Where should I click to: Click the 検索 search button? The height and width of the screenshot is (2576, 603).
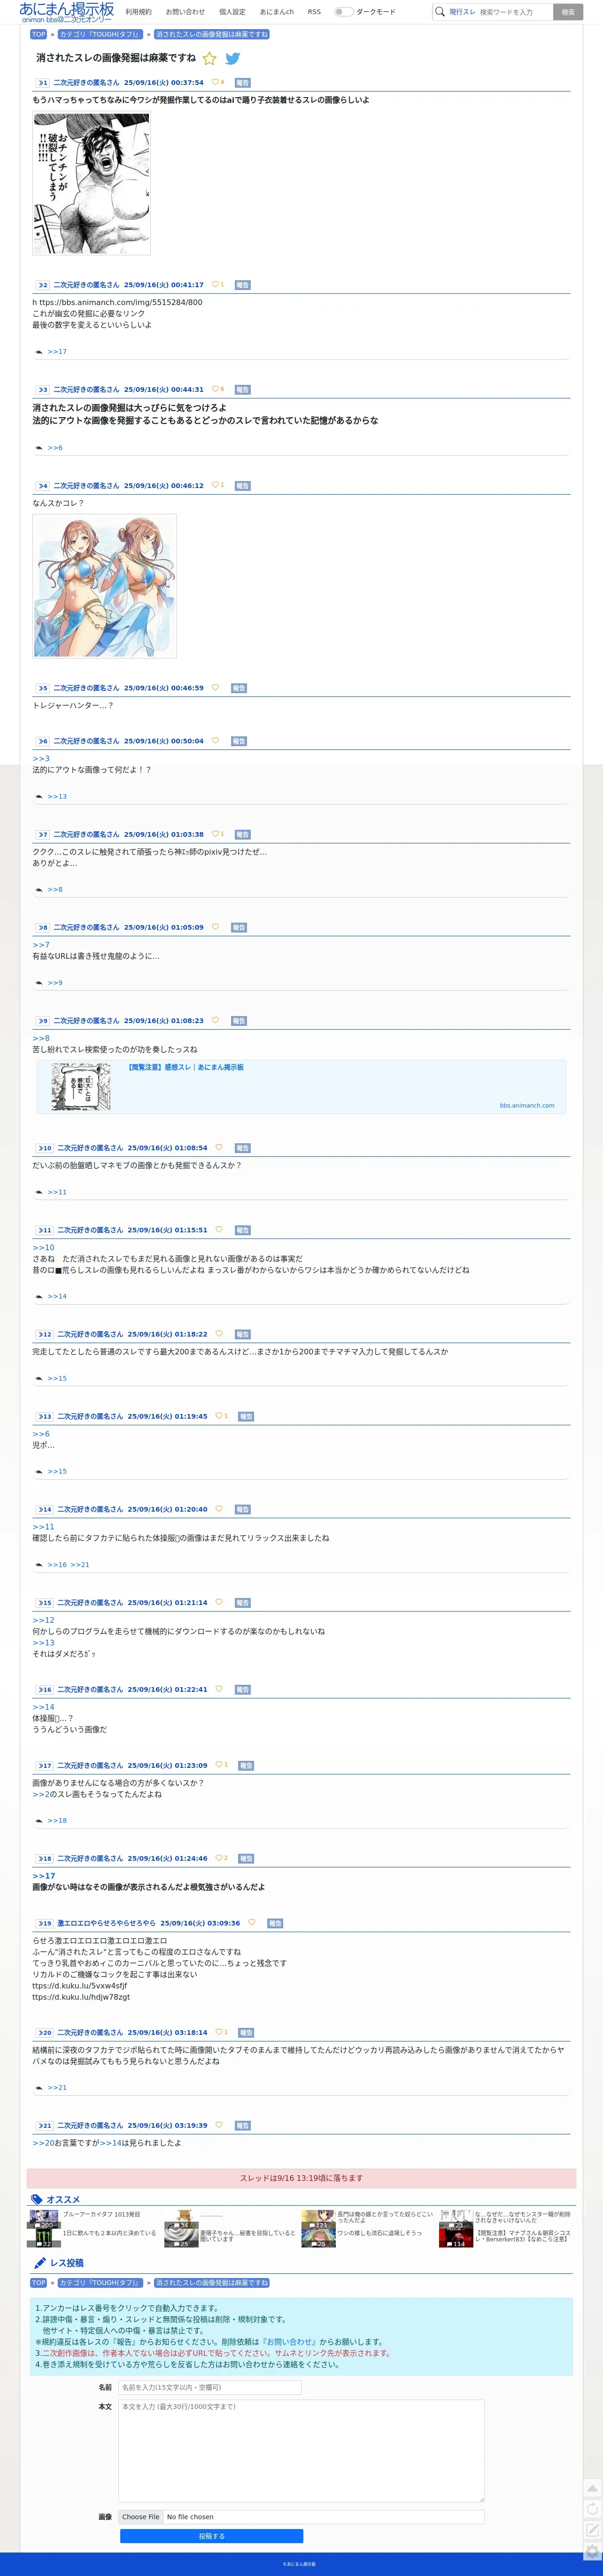[x=568, y=12]
